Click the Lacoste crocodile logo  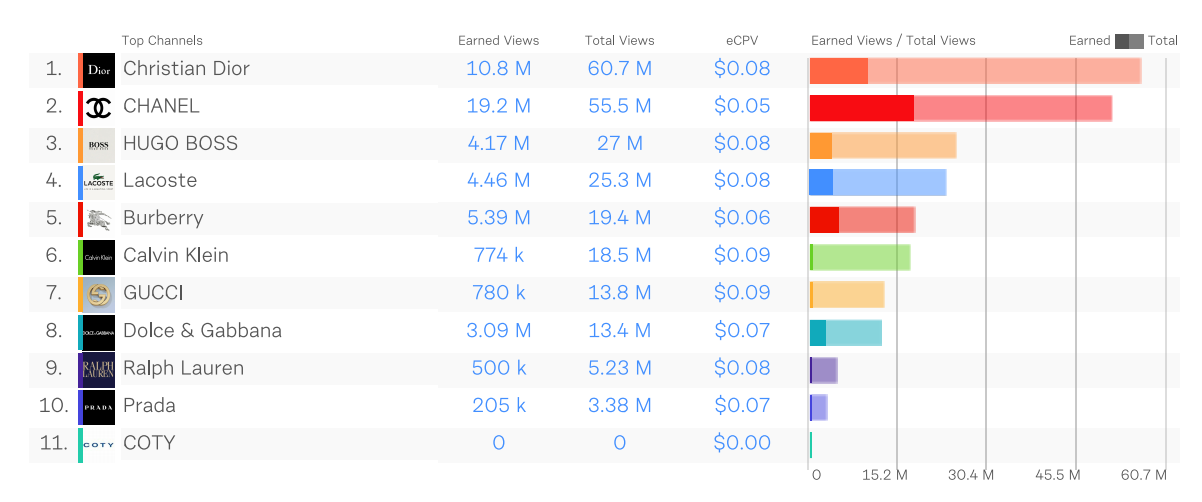[98, 182]
